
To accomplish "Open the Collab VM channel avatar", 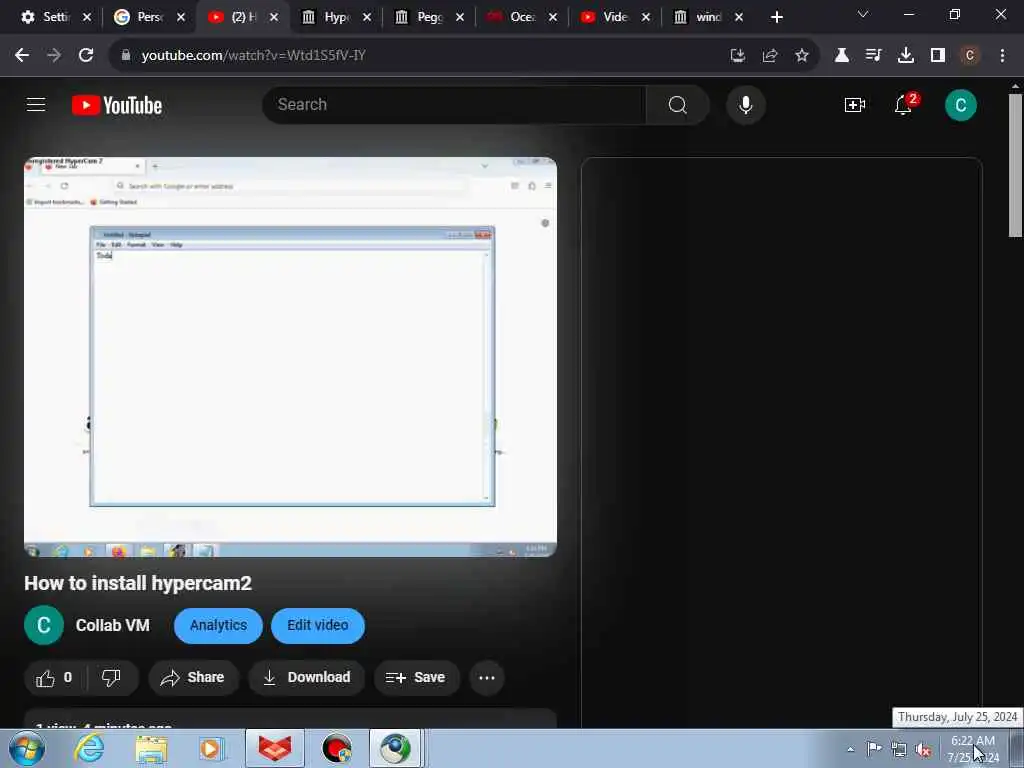I will 44,626.
